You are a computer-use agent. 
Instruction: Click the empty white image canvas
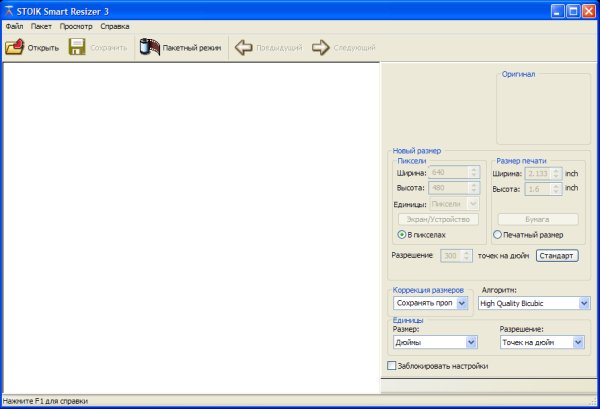coord(191,228)
